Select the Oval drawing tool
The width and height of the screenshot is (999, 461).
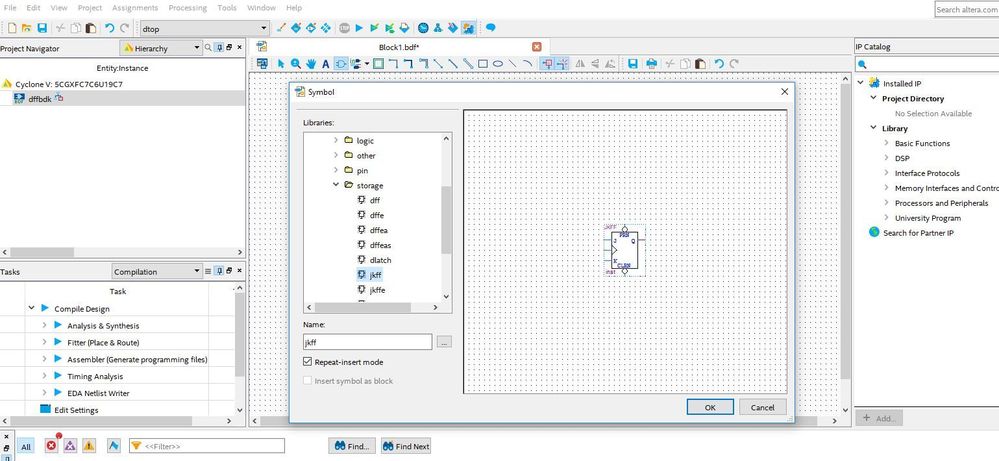click(497, 64)
